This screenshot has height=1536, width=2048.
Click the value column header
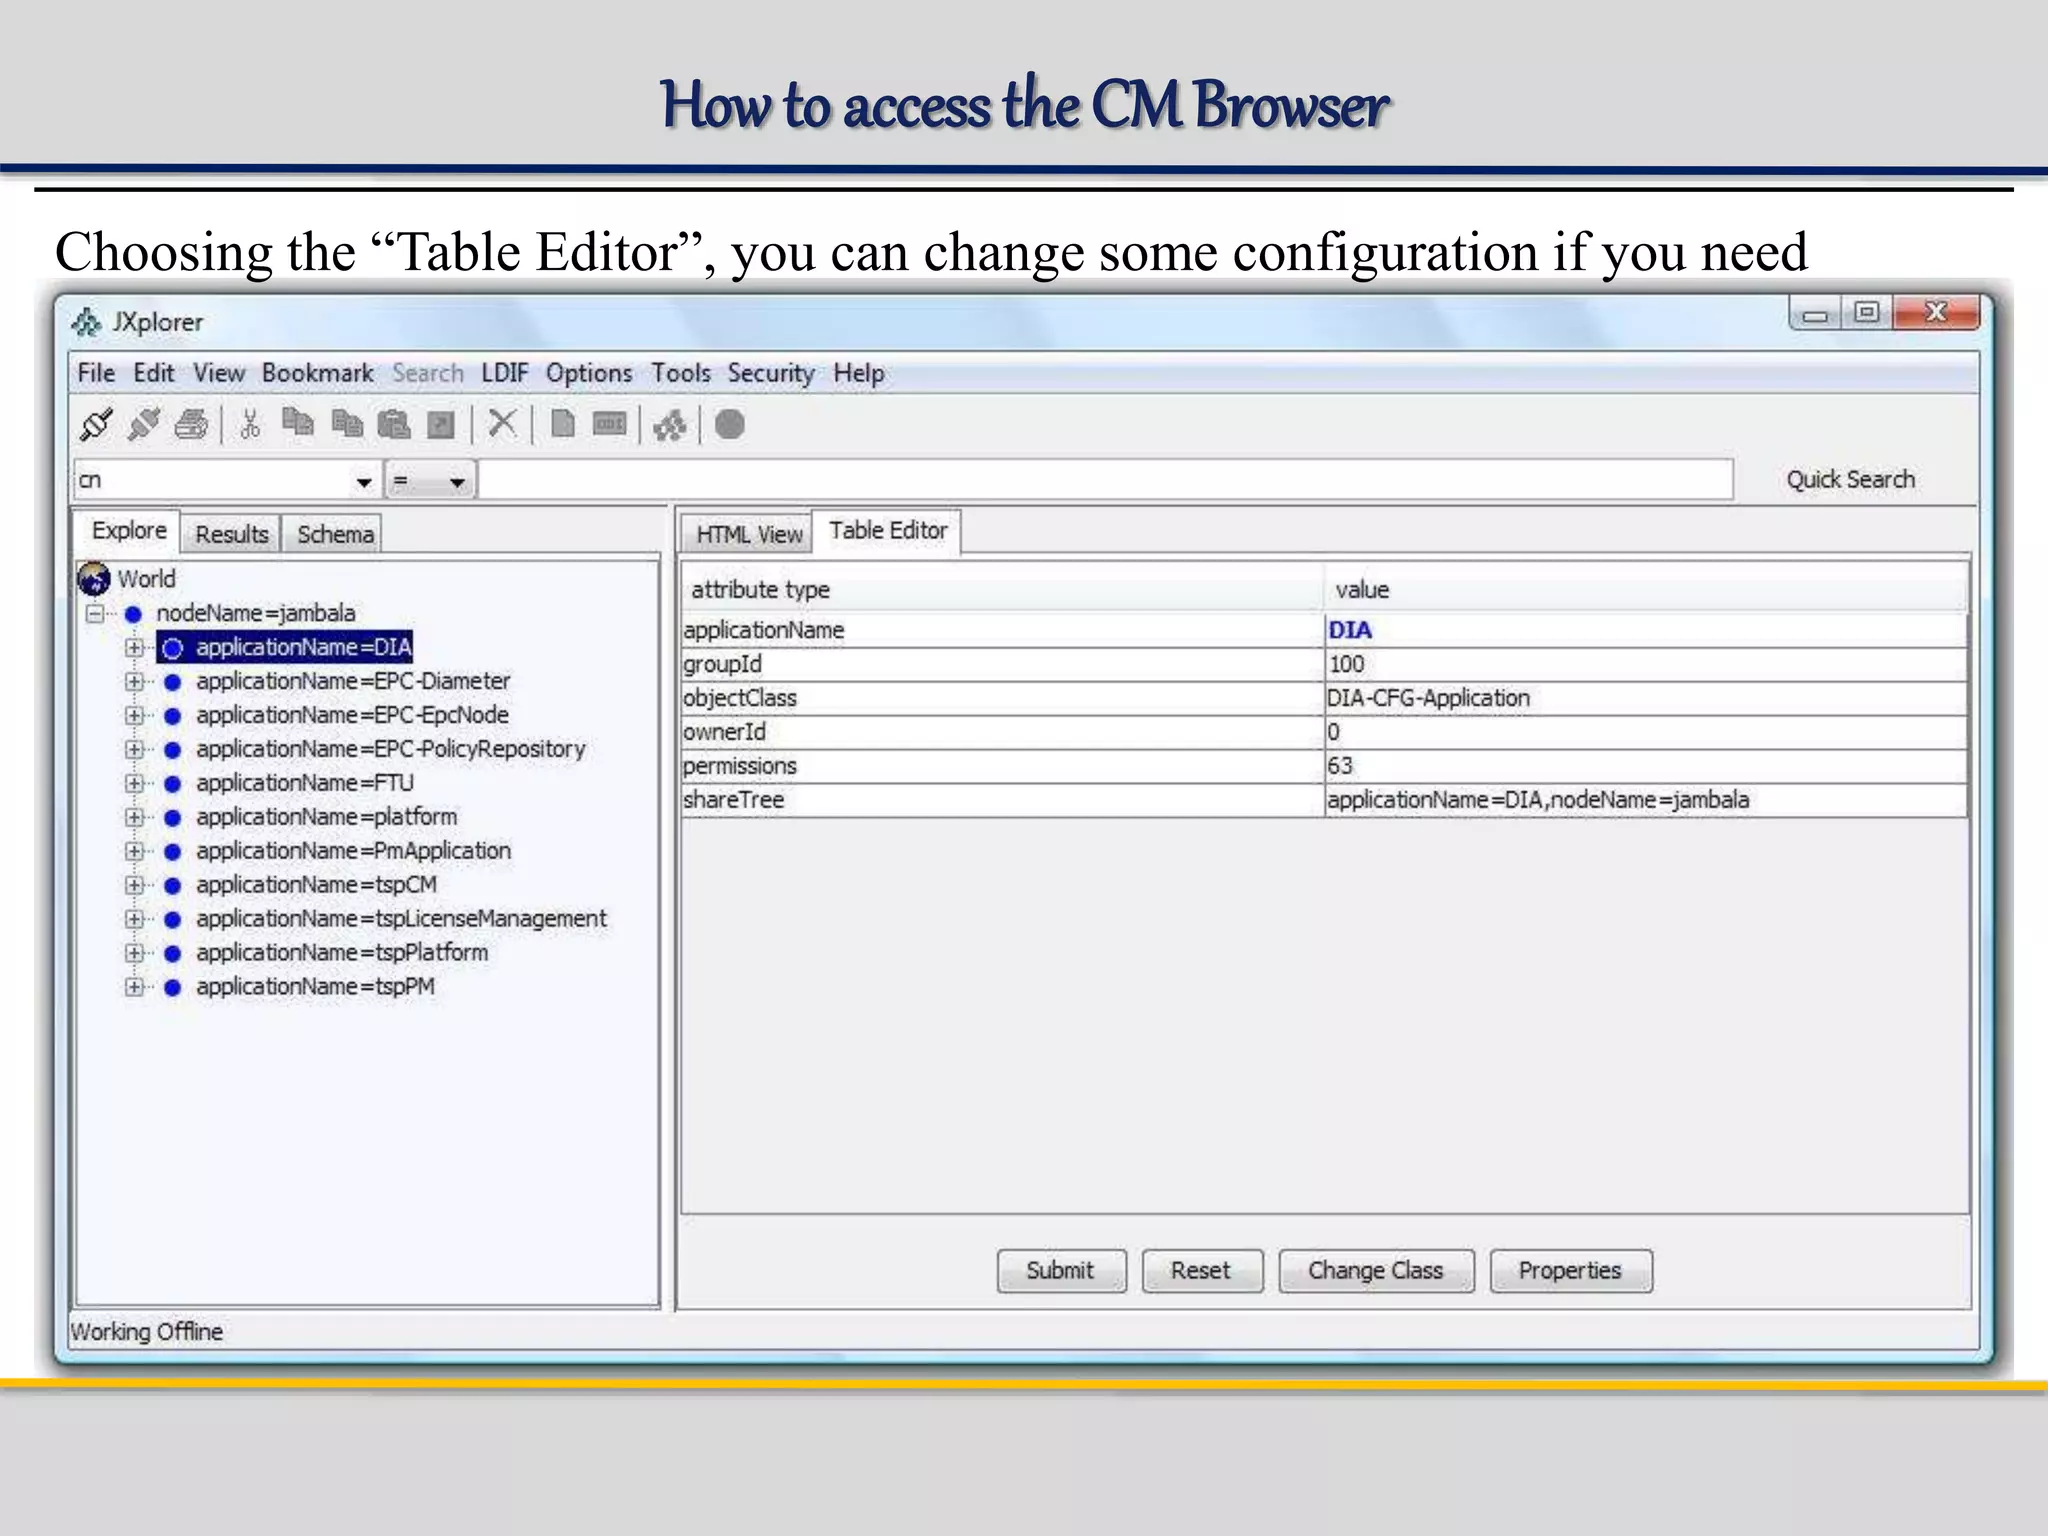[1645, 589]
